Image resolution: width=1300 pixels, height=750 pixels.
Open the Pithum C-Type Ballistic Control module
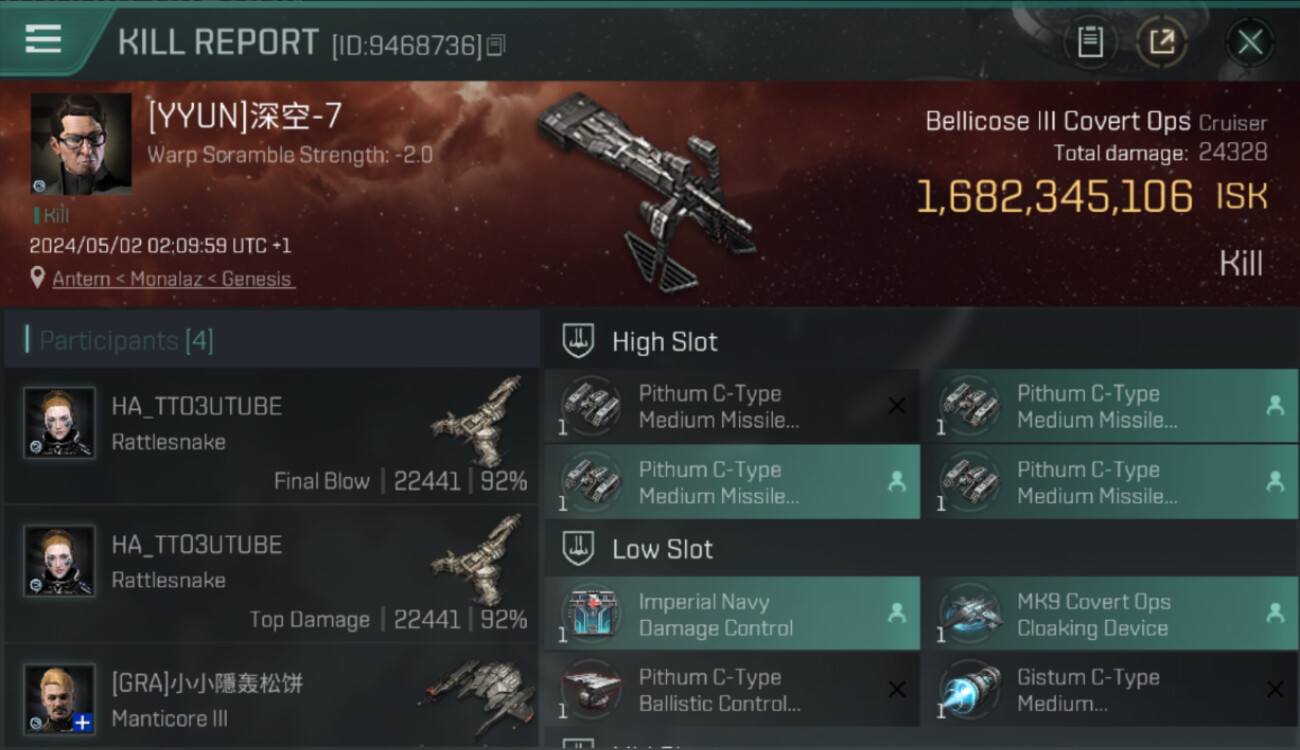coord(732,690)
